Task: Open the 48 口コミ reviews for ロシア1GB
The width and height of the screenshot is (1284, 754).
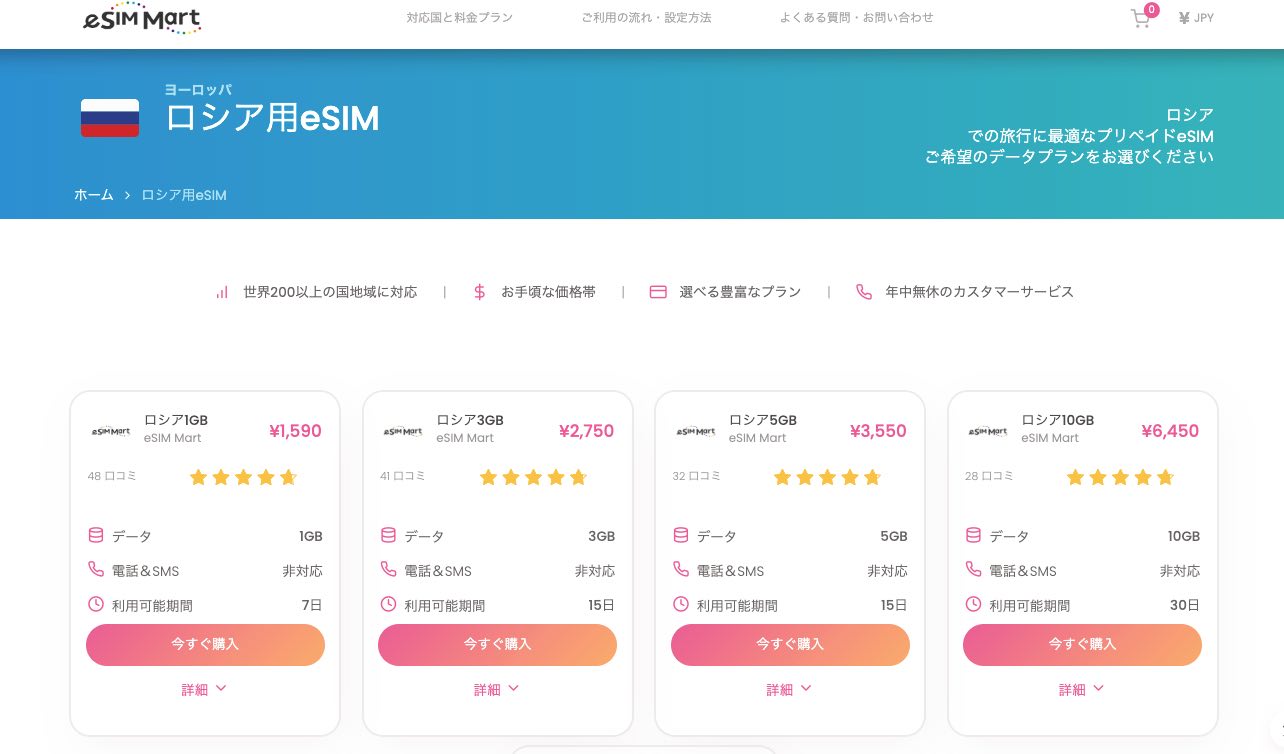Action: (x=112, y=476)
